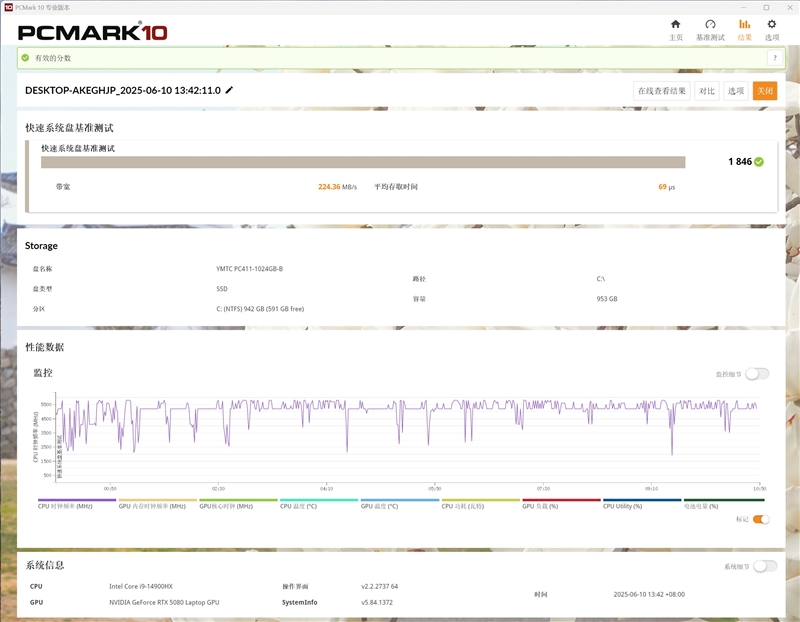800x622 pixels.
Task: Click the benchmark score progress bar
Action: tap(363, 162)
